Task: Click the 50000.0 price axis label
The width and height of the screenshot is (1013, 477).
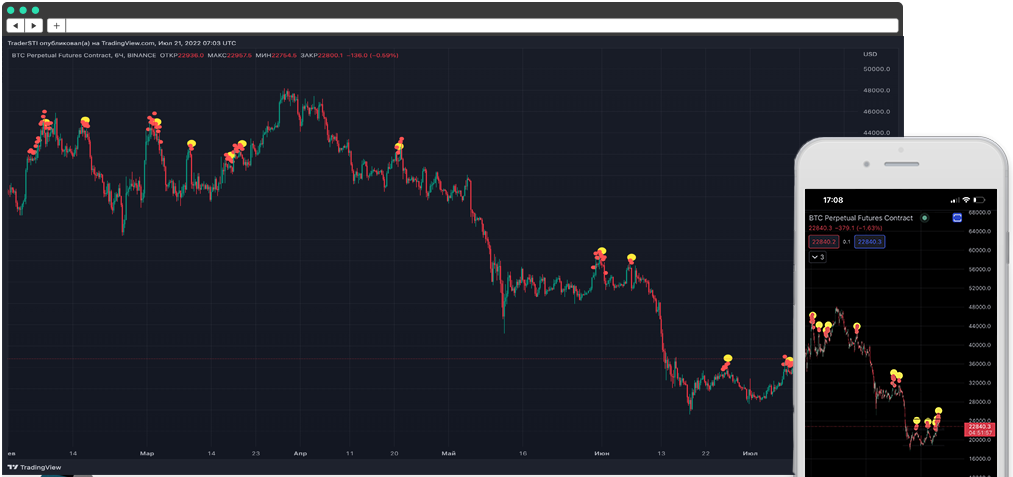Action: tap(878, 69)
